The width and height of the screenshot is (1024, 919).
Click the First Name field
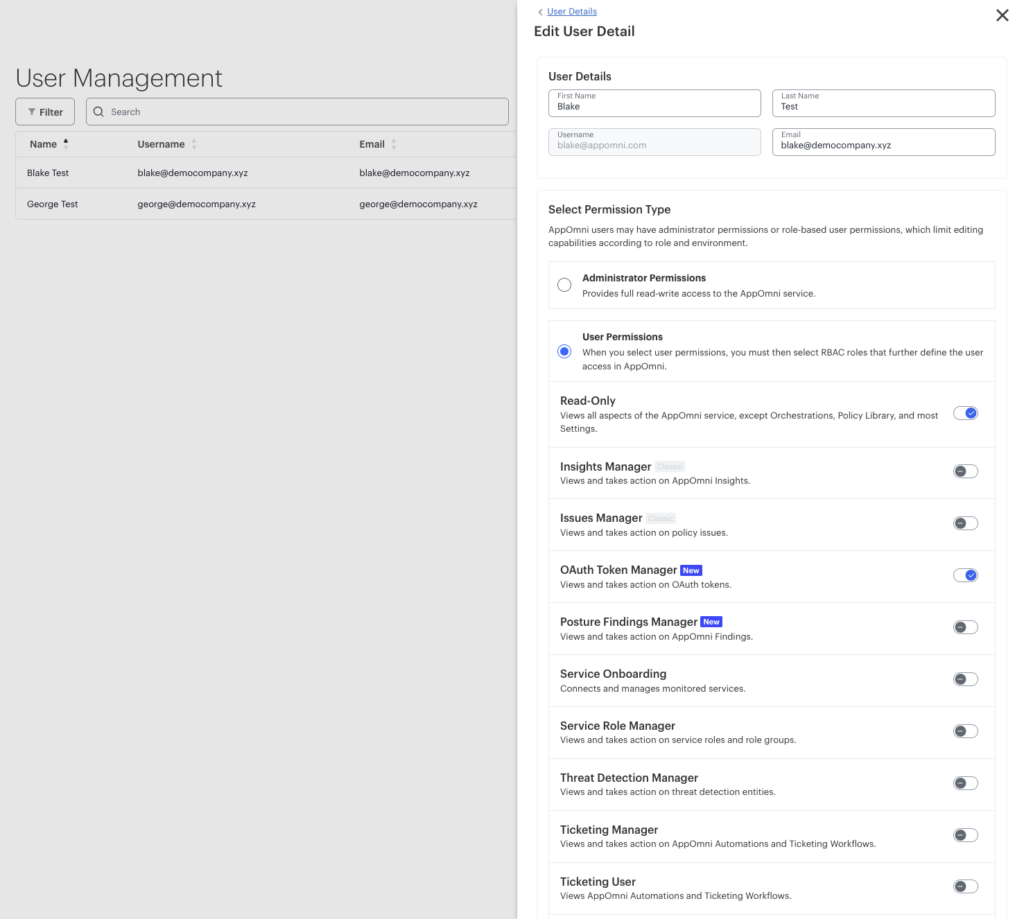point(654,103)
